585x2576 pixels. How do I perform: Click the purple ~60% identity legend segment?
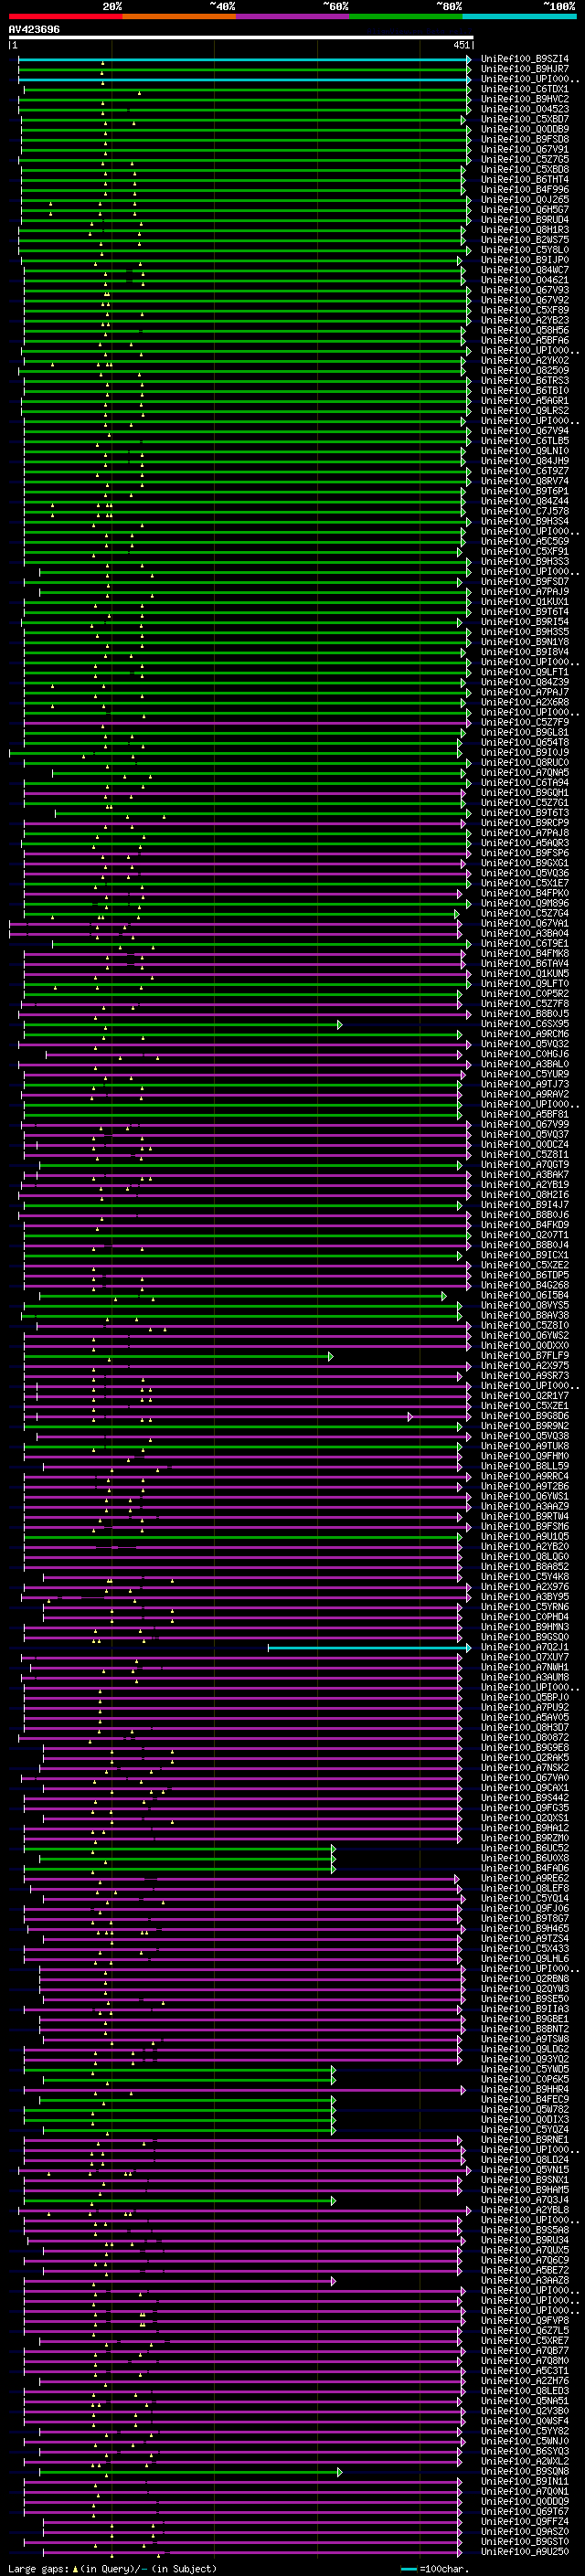pyautogui.click(x=292, y=16)
